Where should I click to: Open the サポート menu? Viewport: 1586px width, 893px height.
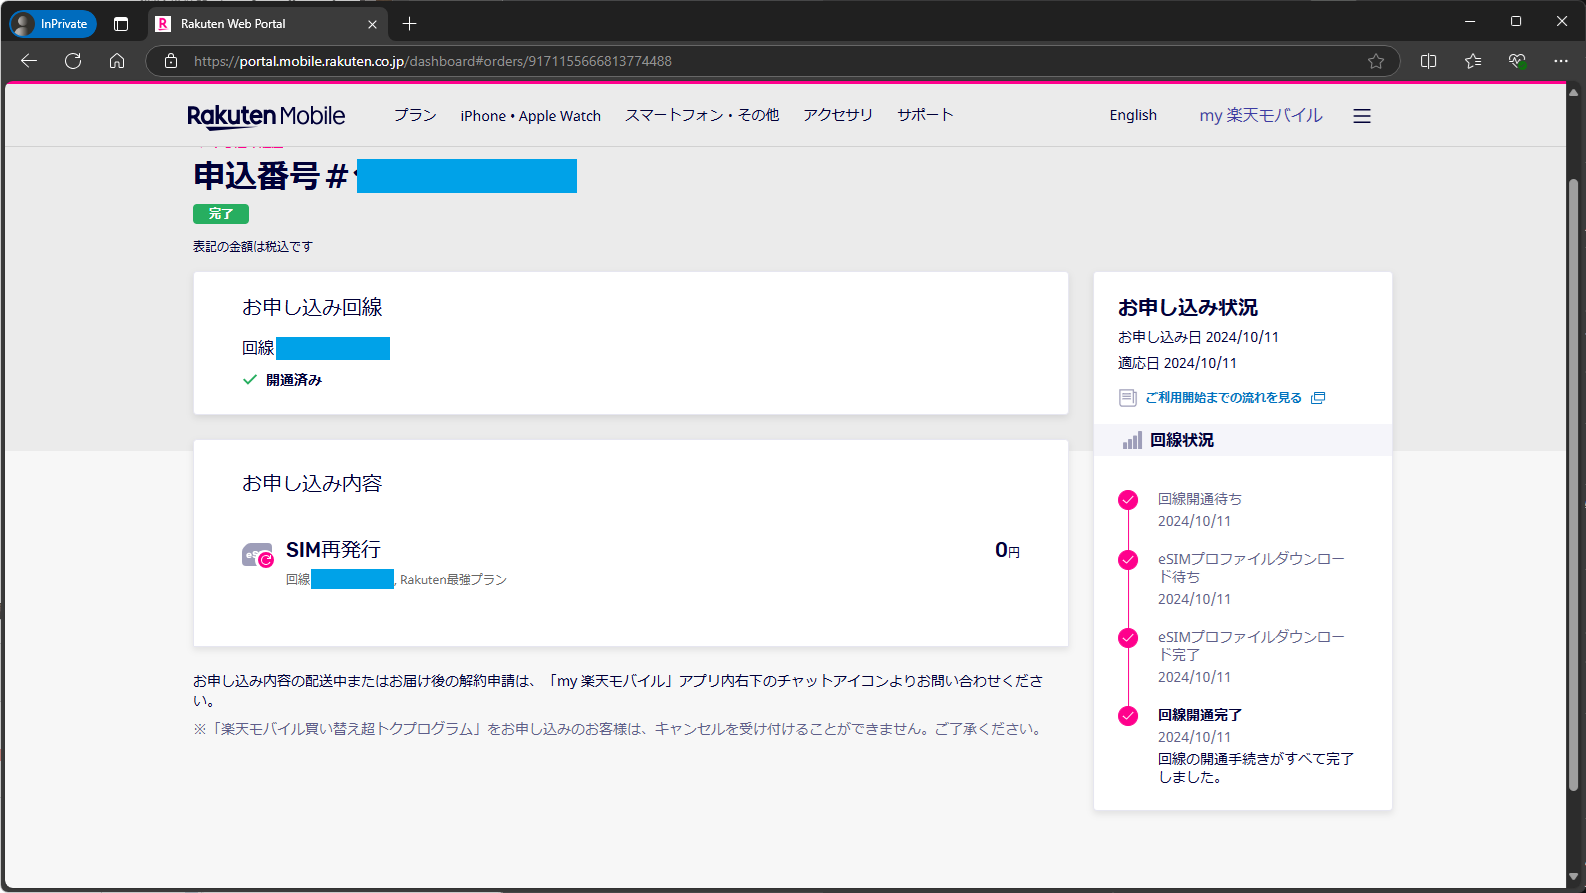925,115
